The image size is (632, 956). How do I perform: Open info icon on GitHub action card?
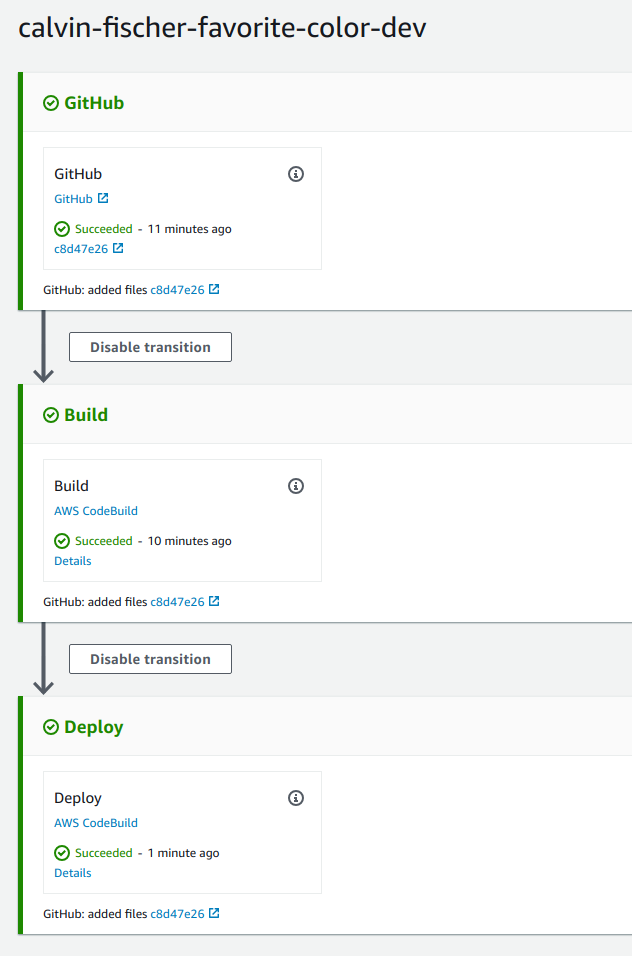[x=296, y=174]
